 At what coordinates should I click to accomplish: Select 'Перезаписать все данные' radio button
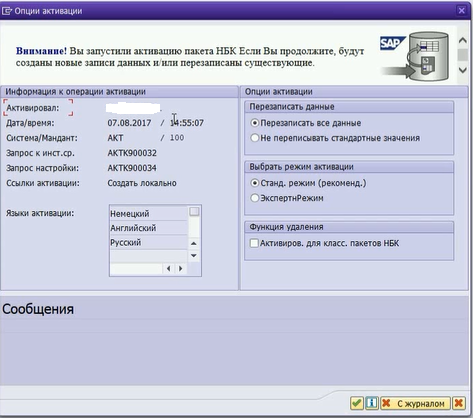coord(255,123)
